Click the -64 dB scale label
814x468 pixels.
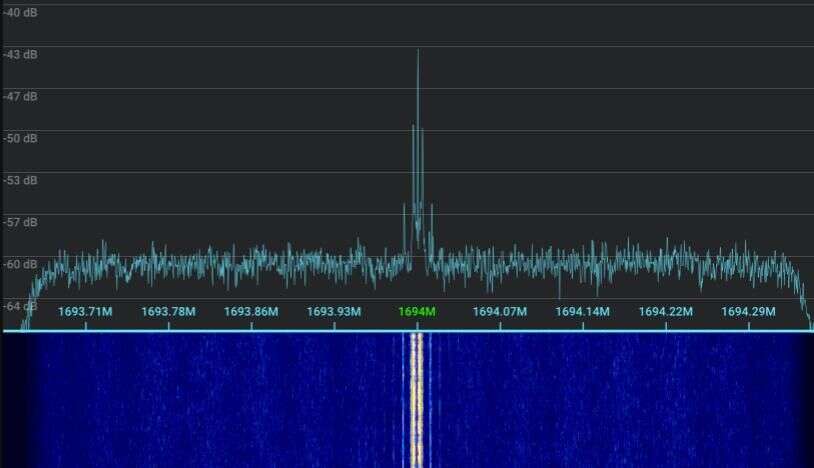tap(21, 305)
